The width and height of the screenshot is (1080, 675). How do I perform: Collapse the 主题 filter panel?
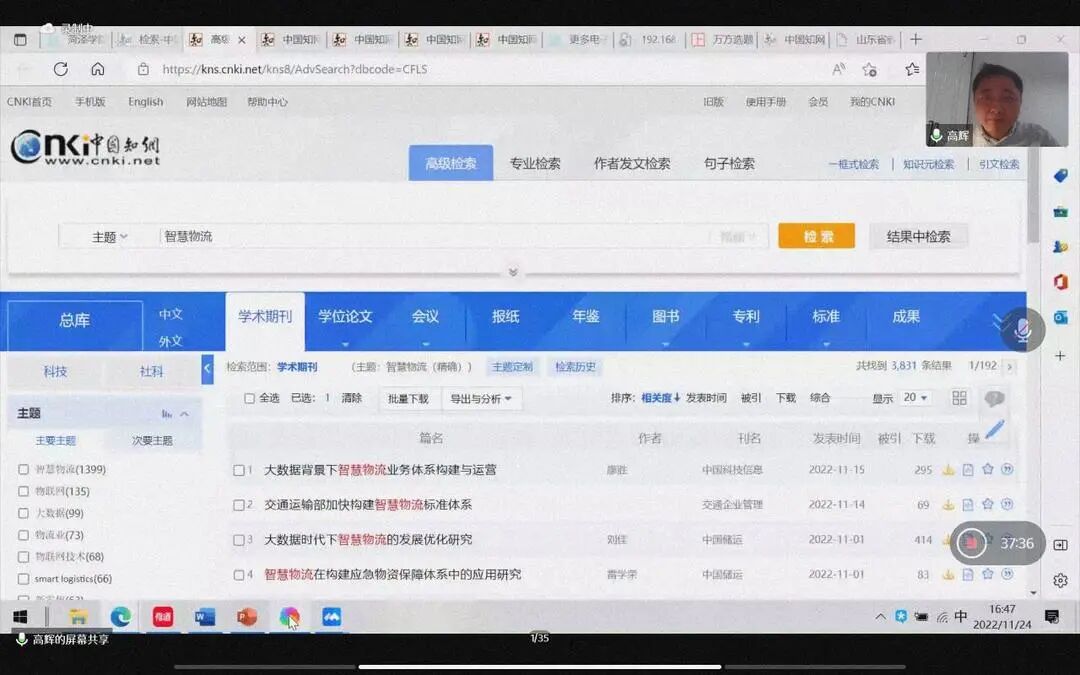185,414
